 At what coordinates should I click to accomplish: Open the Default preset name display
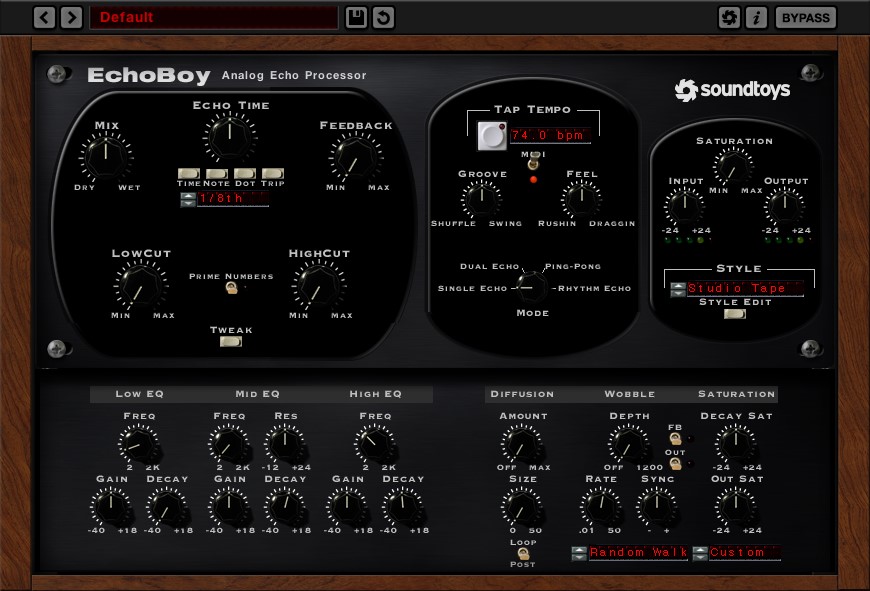pyautogui.click(x=214, y=17)
